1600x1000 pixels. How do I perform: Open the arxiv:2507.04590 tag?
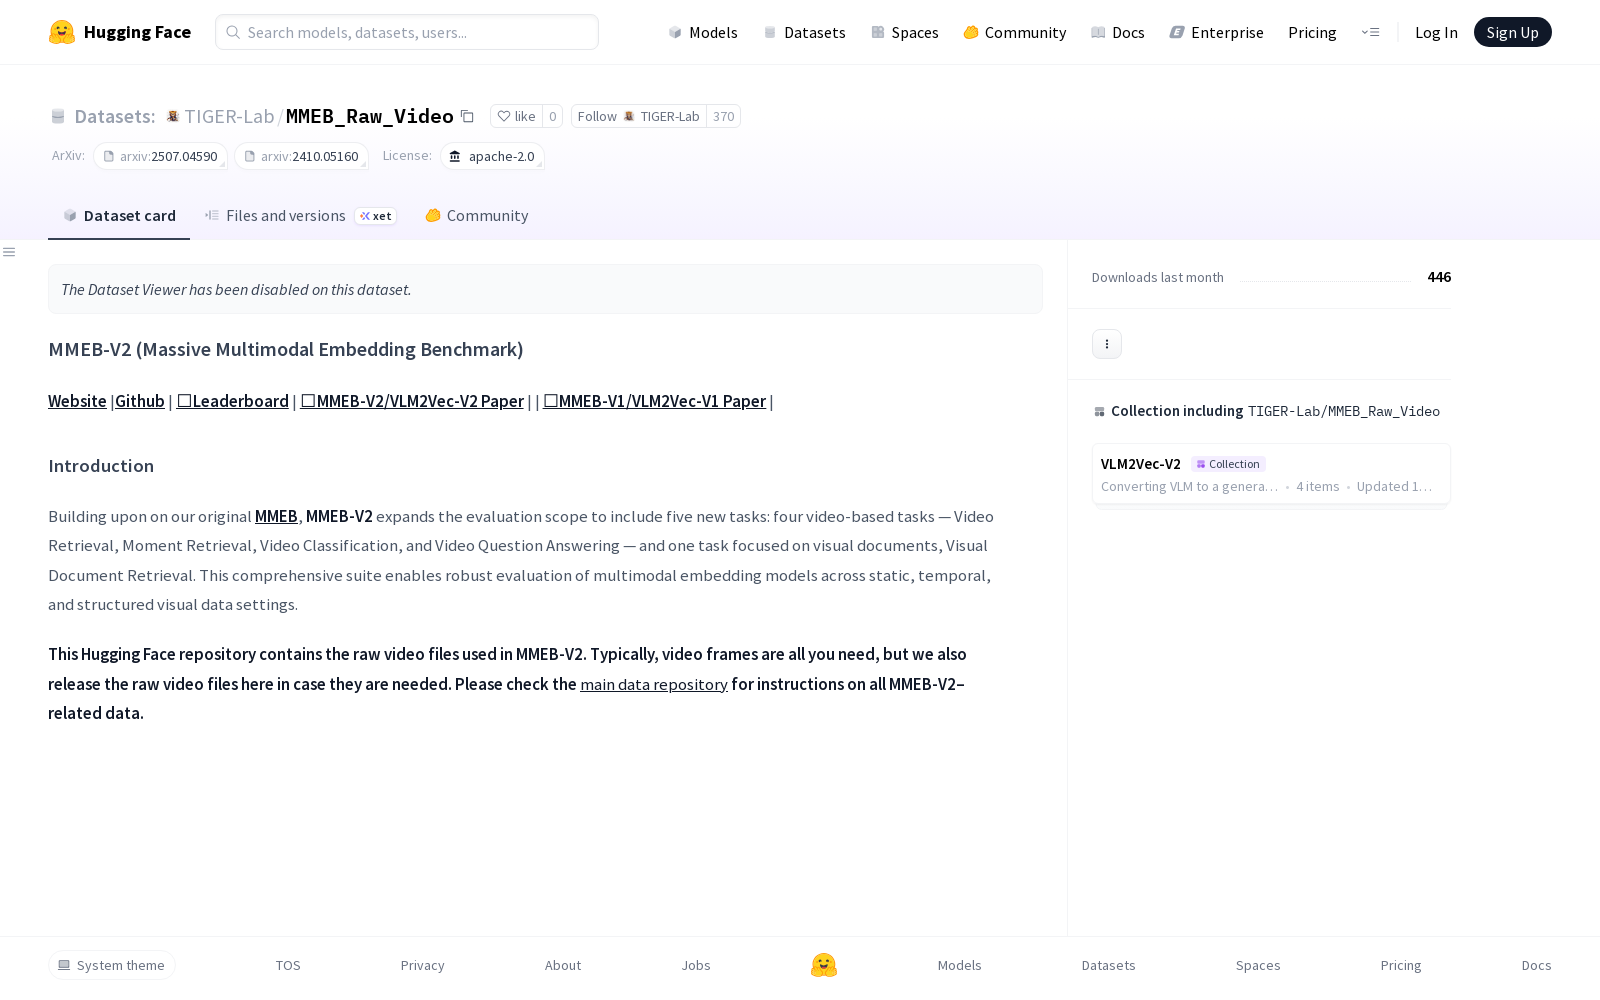(x=161, y=156)
